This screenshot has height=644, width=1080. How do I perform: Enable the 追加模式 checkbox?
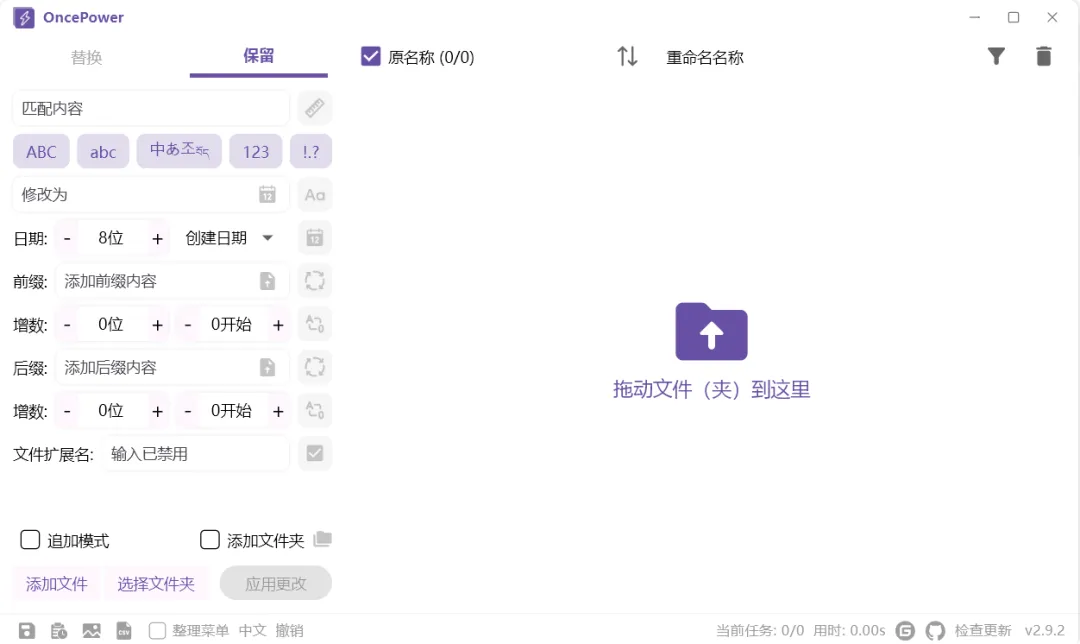click(x=30, y=540)
